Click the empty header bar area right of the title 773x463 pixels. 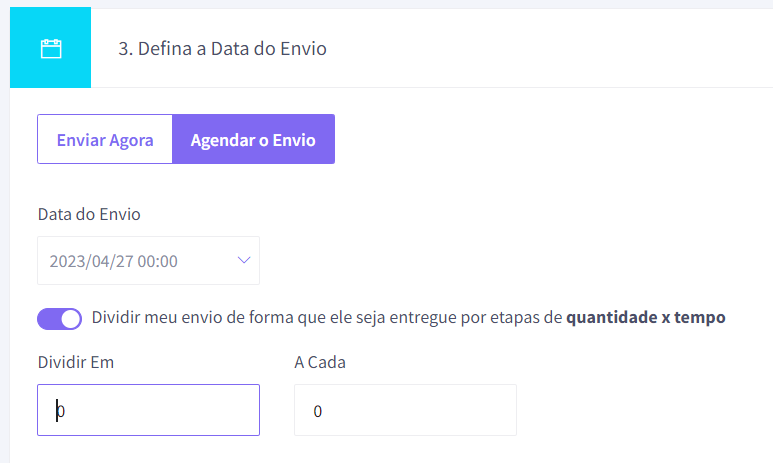pos(550,48)
